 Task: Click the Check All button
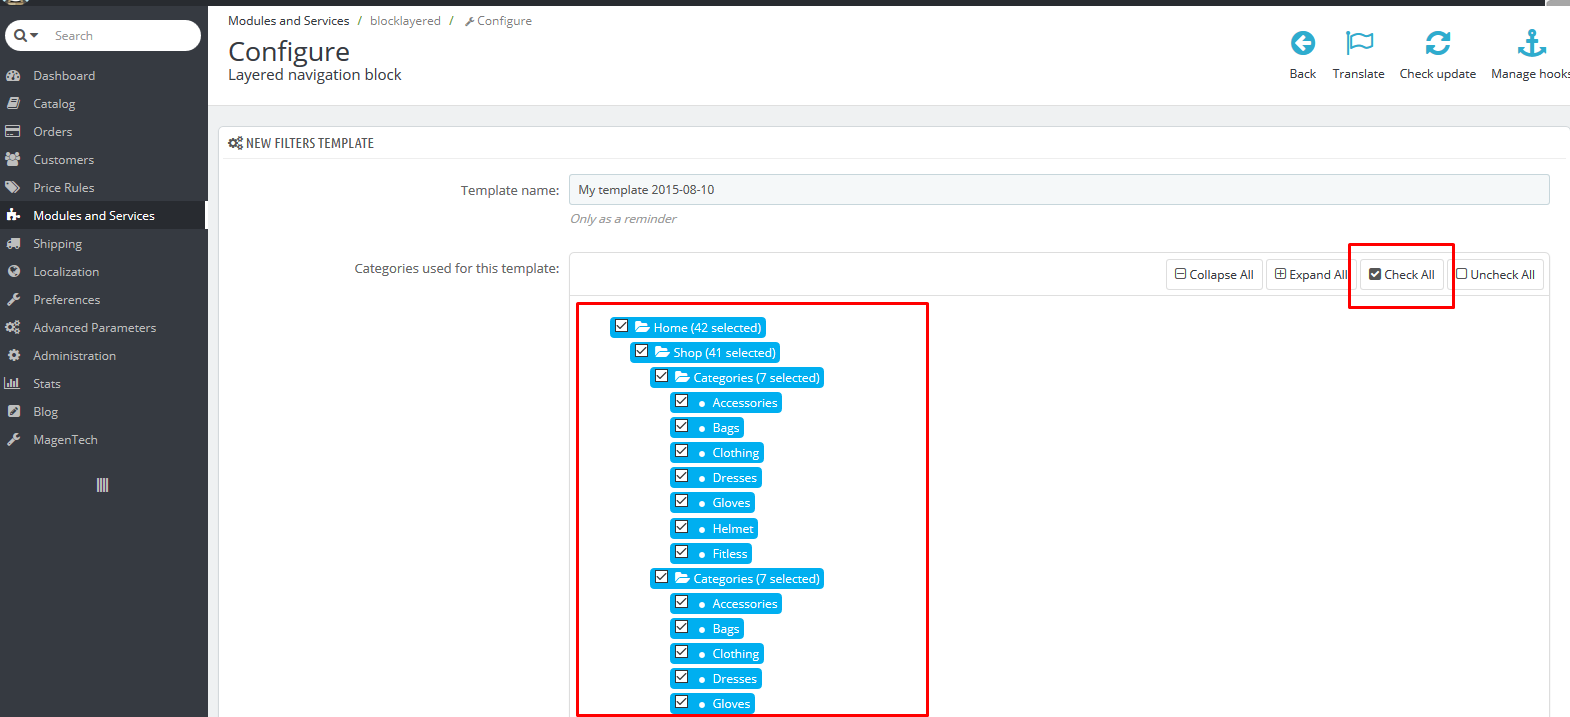1402,275
